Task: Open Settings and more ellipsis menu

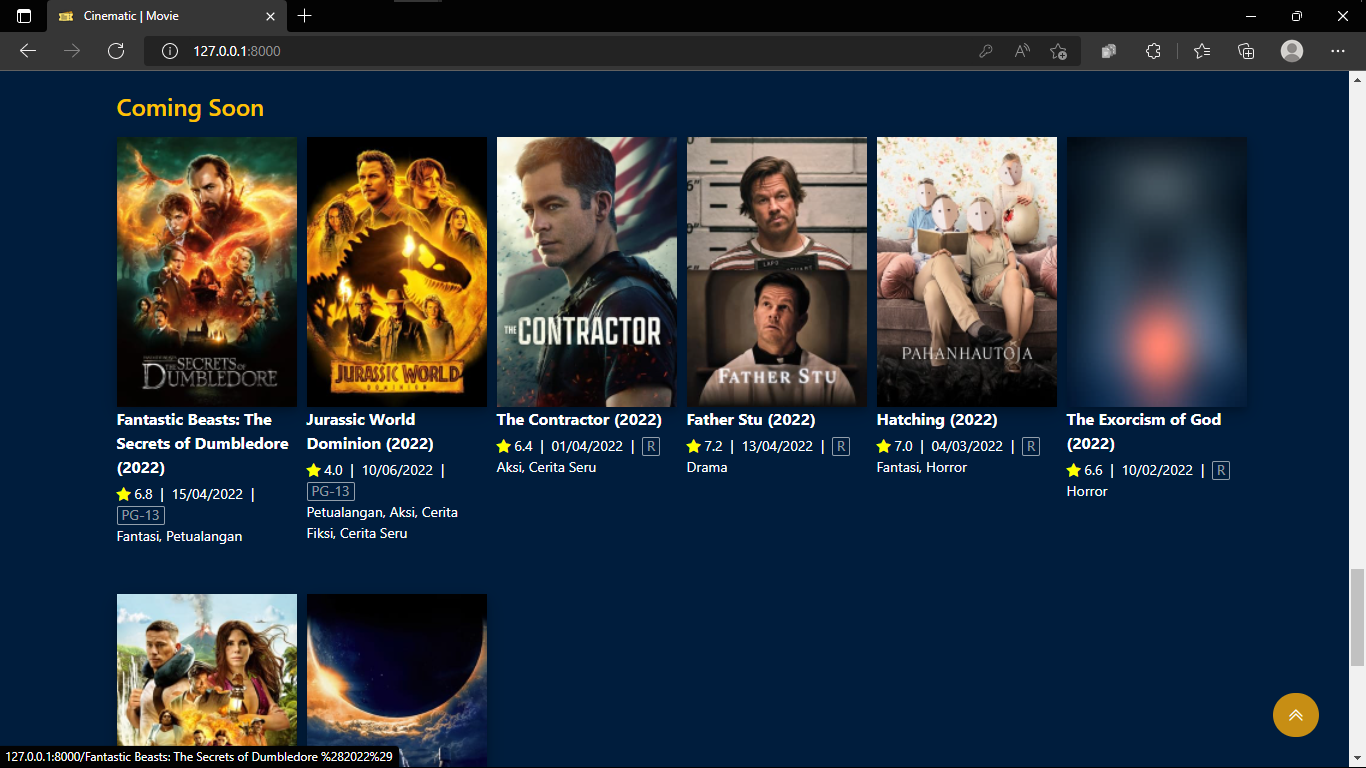Action: point(1338,51)
